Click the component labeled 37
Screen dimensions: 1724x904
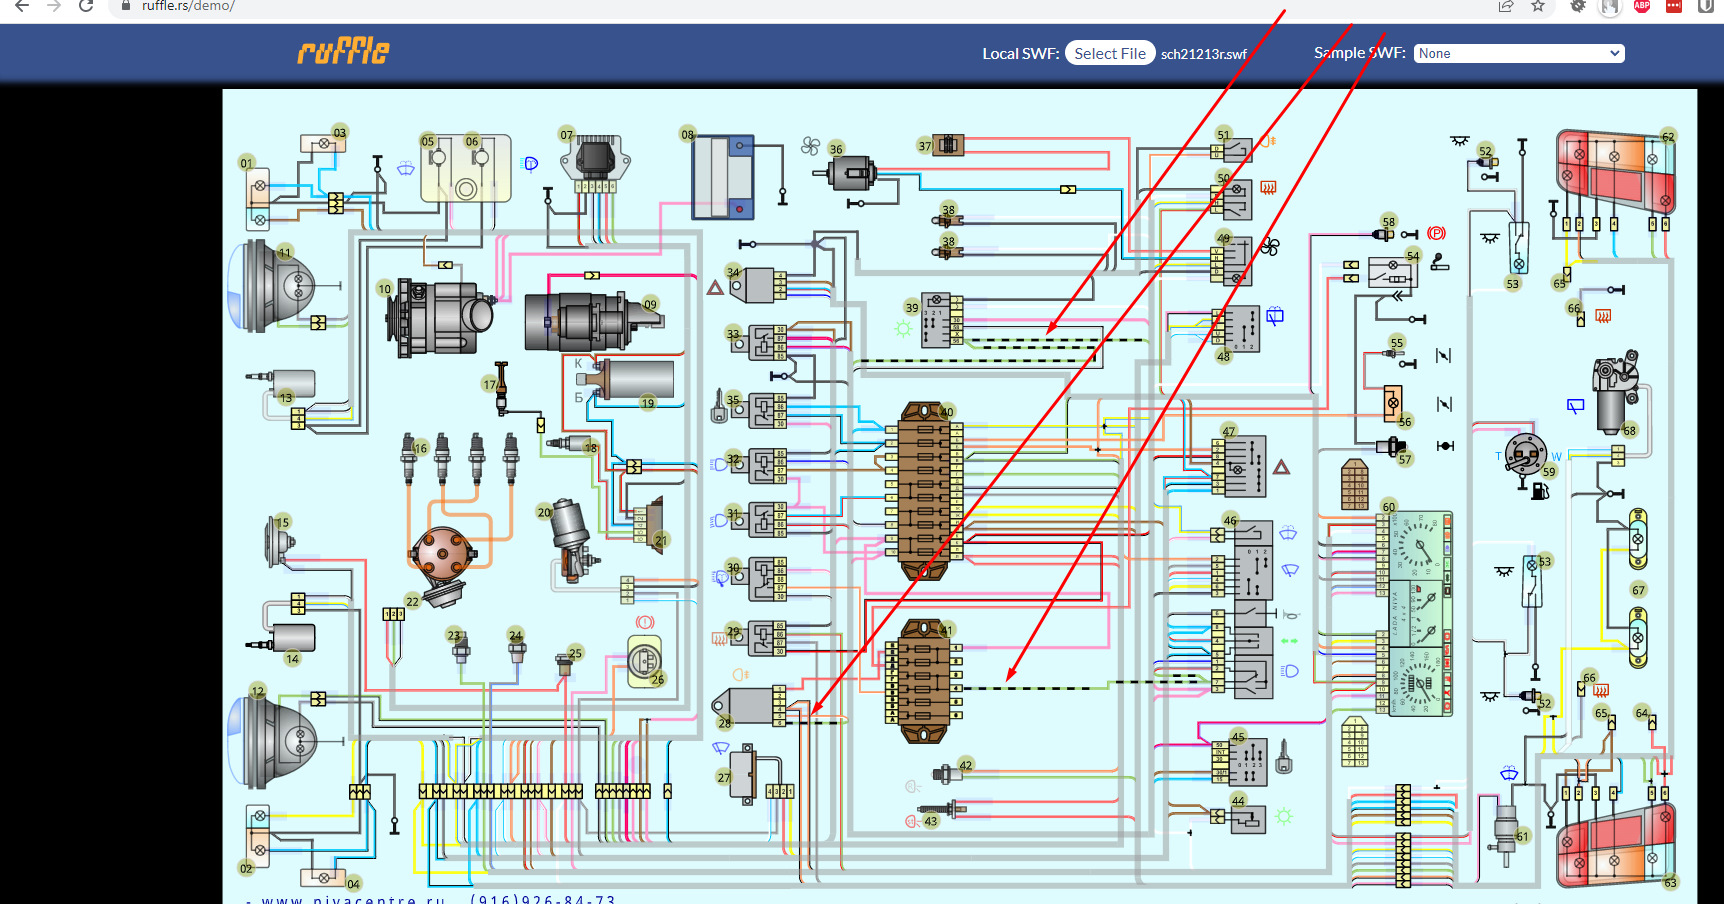coord(946,146)
